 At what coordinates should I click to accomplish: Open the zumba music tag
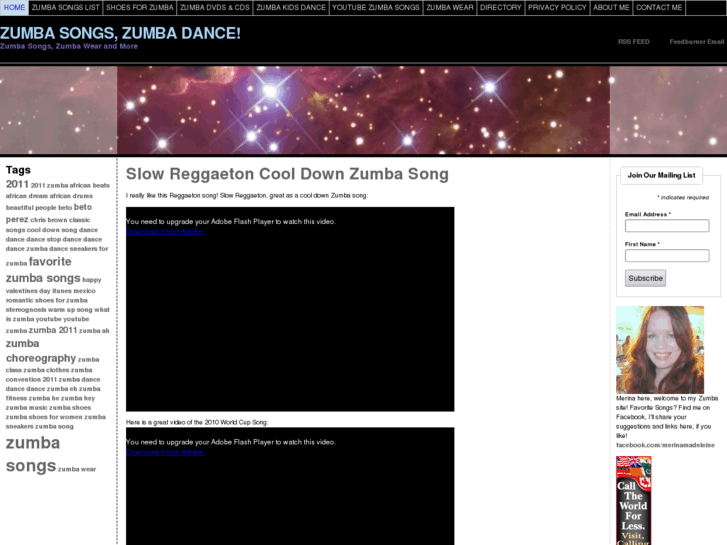point(26,408)
